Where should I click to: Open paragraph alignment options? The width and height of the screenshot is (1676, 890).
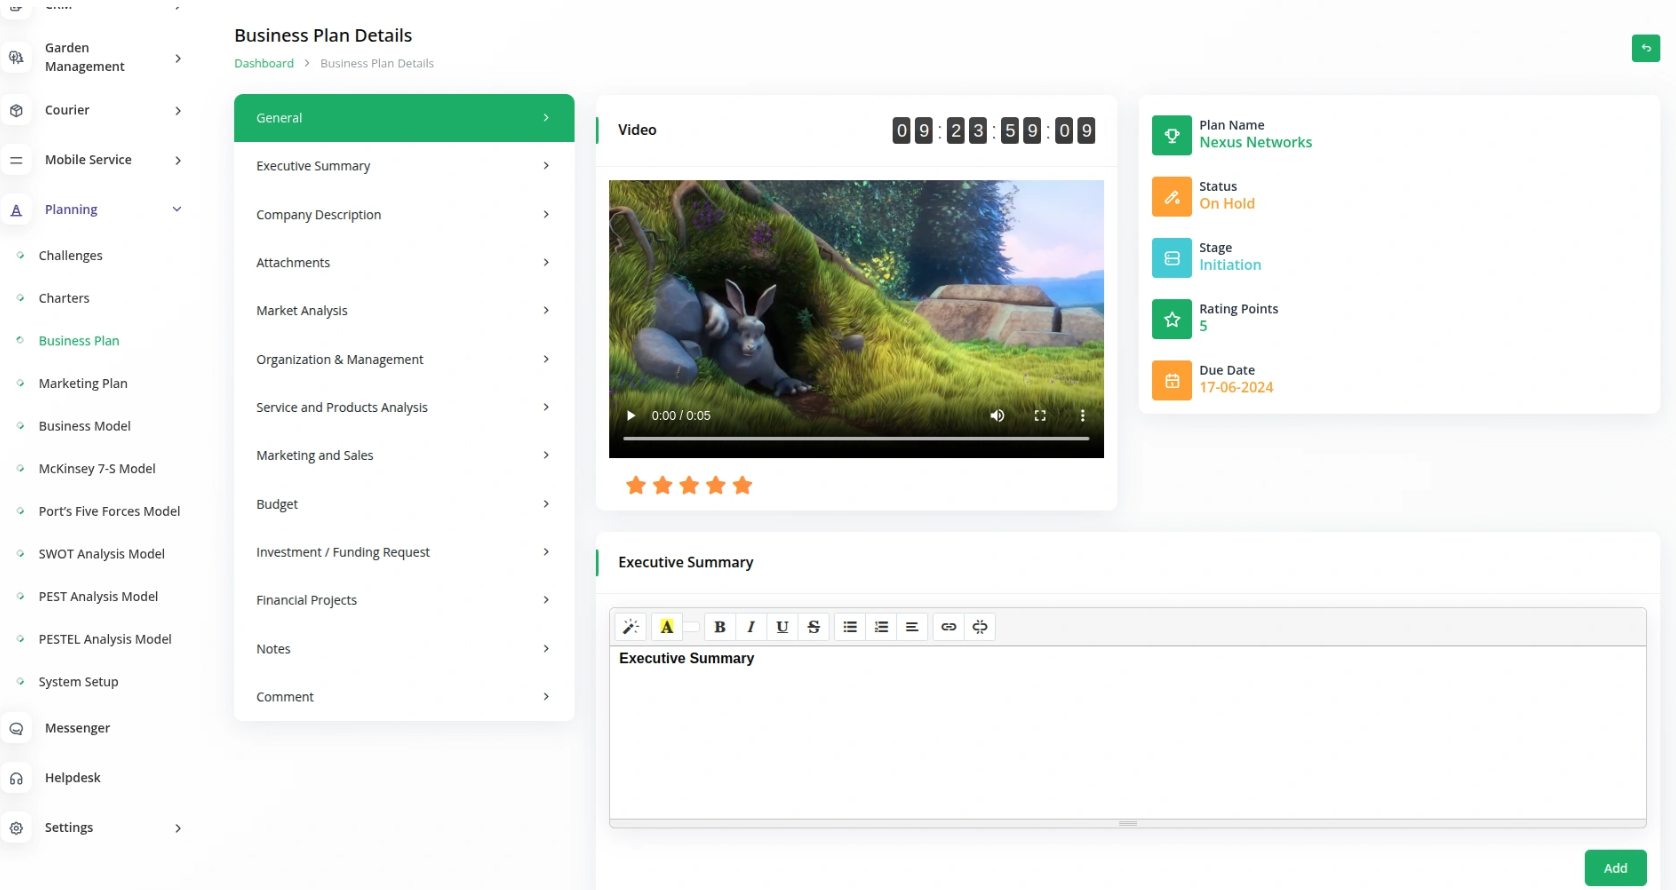coord(912,627)
